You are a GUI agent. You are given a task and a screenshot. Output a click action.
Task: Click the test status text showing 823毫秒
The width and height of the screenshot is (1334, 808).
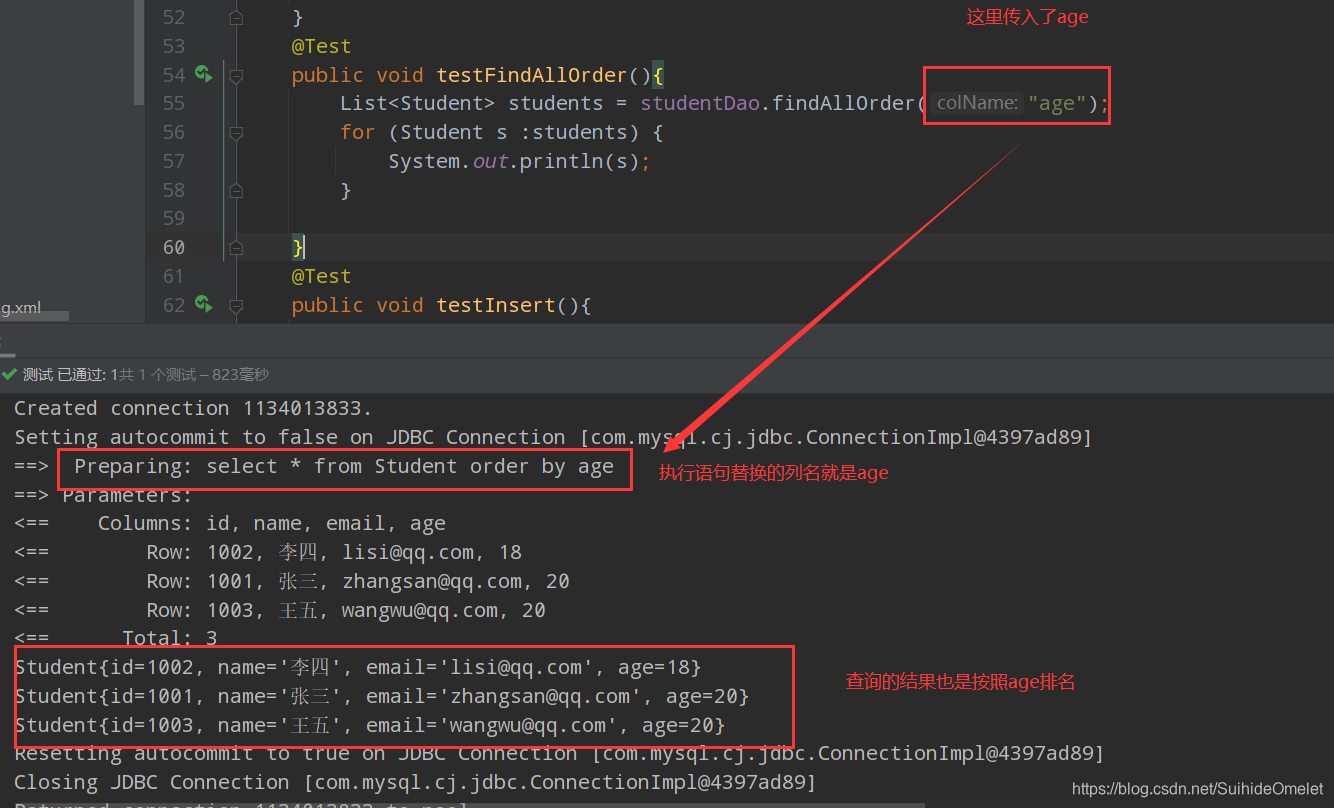coord(145,374)
